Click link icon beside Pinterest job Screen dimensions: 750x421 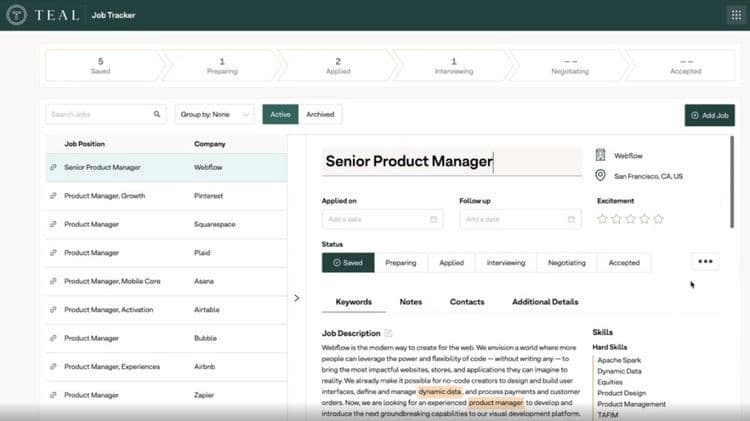click(53, 196)
